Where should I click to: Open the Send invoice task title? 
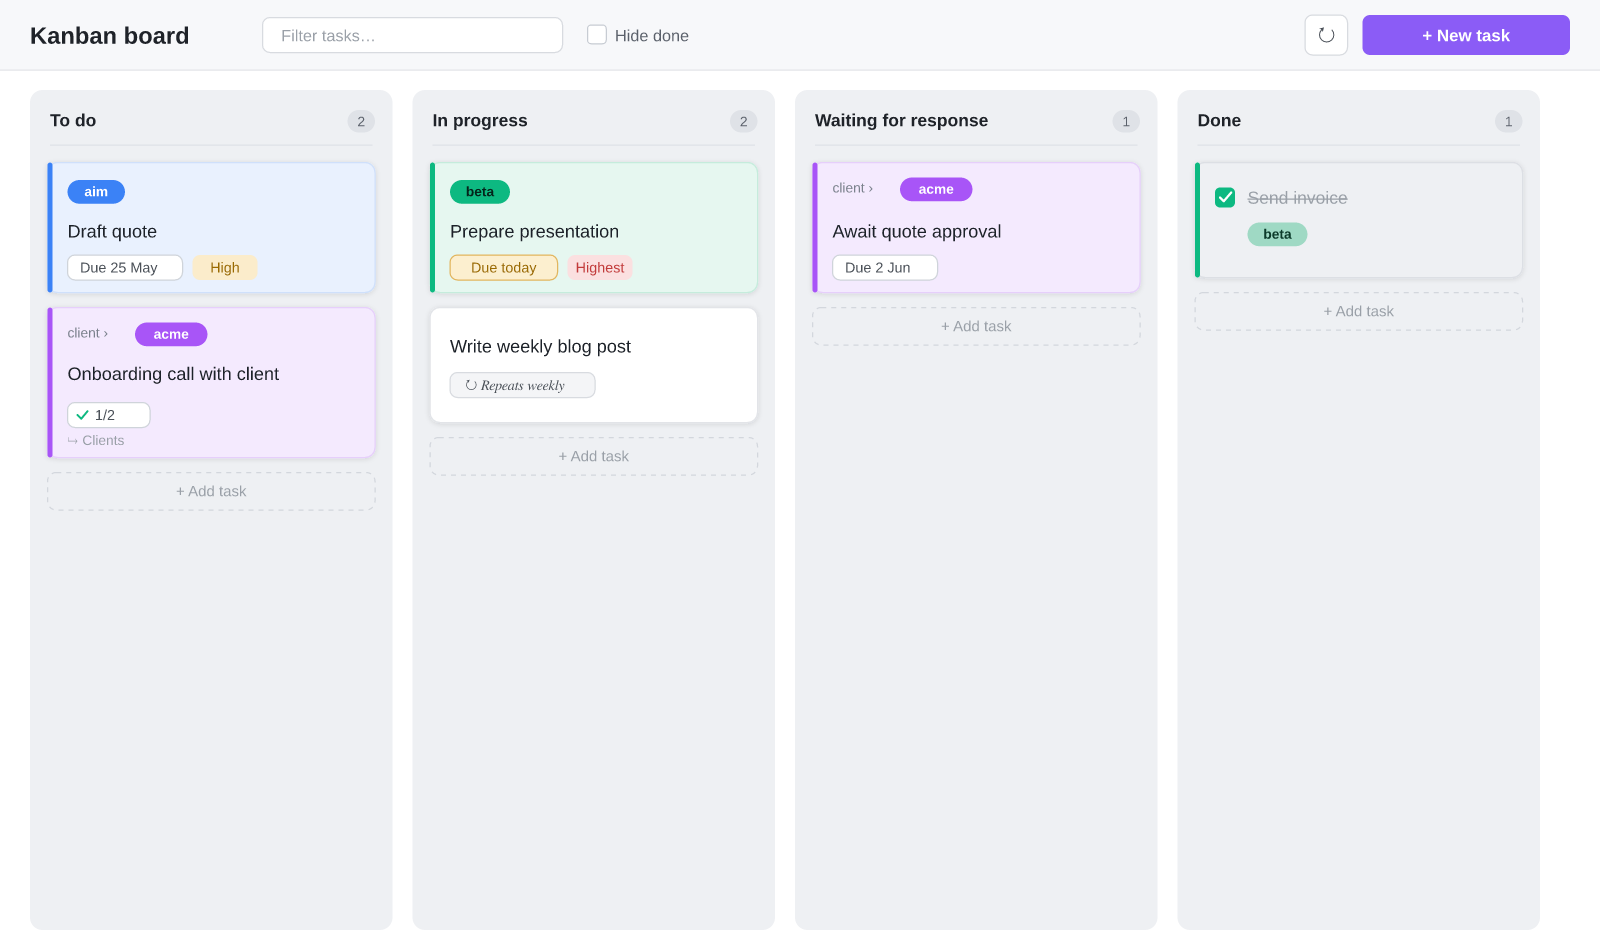point(1297,198)
